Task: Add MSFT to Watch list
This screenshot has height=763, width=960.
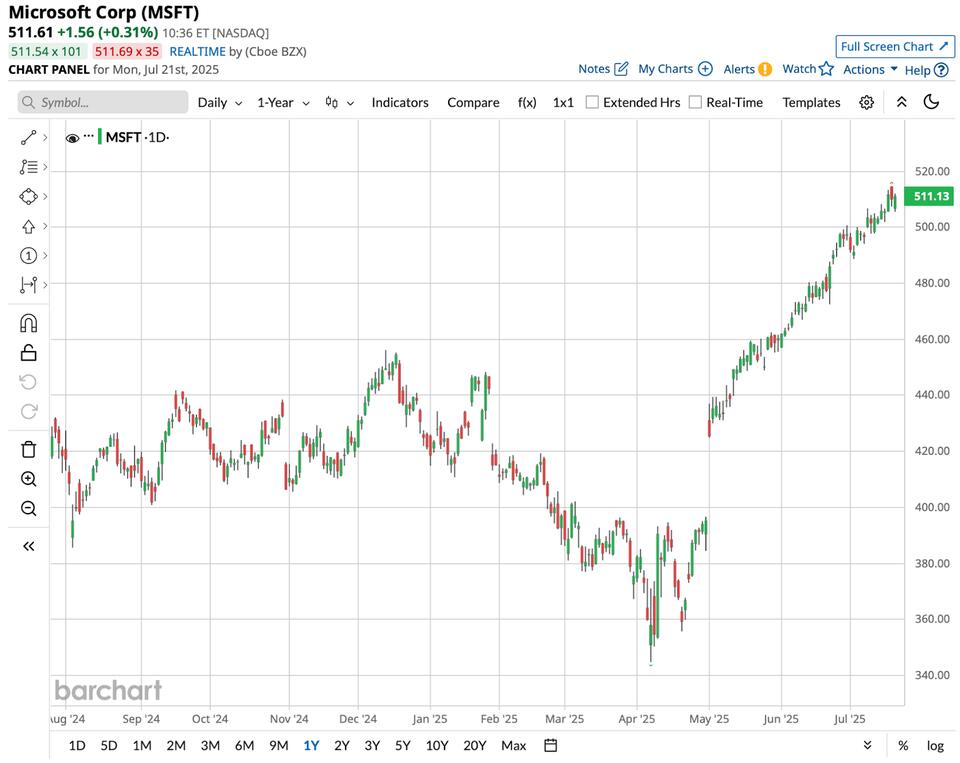Action: tap(808, 69)
